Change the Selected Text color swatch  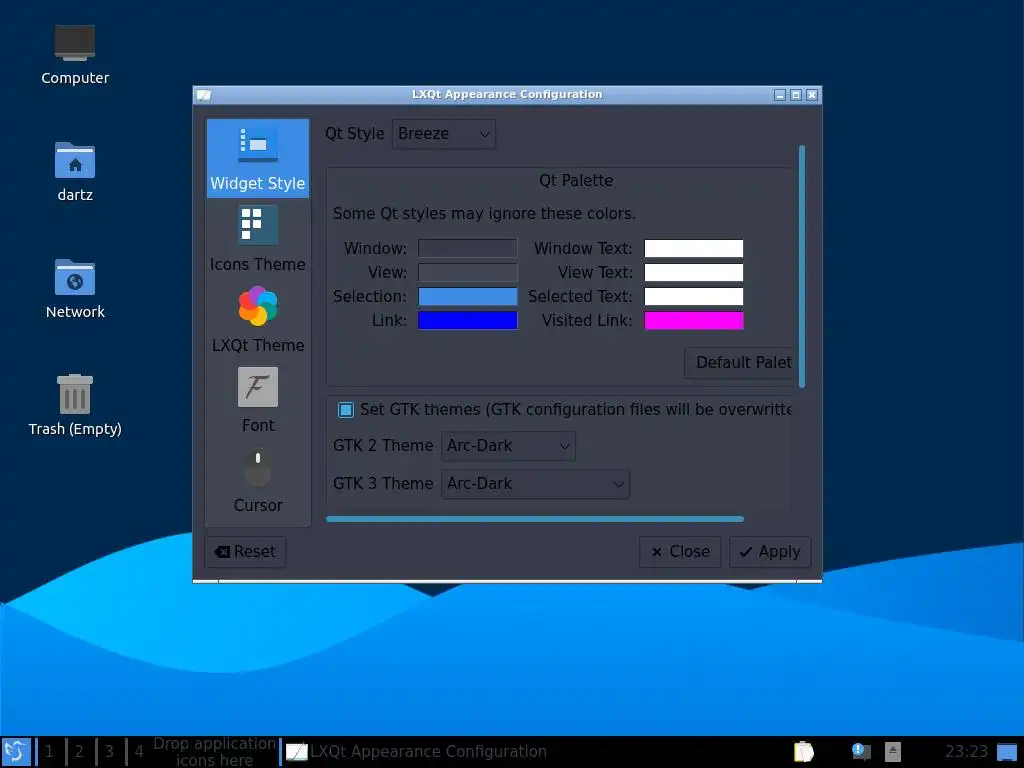(x=694, y=296)
